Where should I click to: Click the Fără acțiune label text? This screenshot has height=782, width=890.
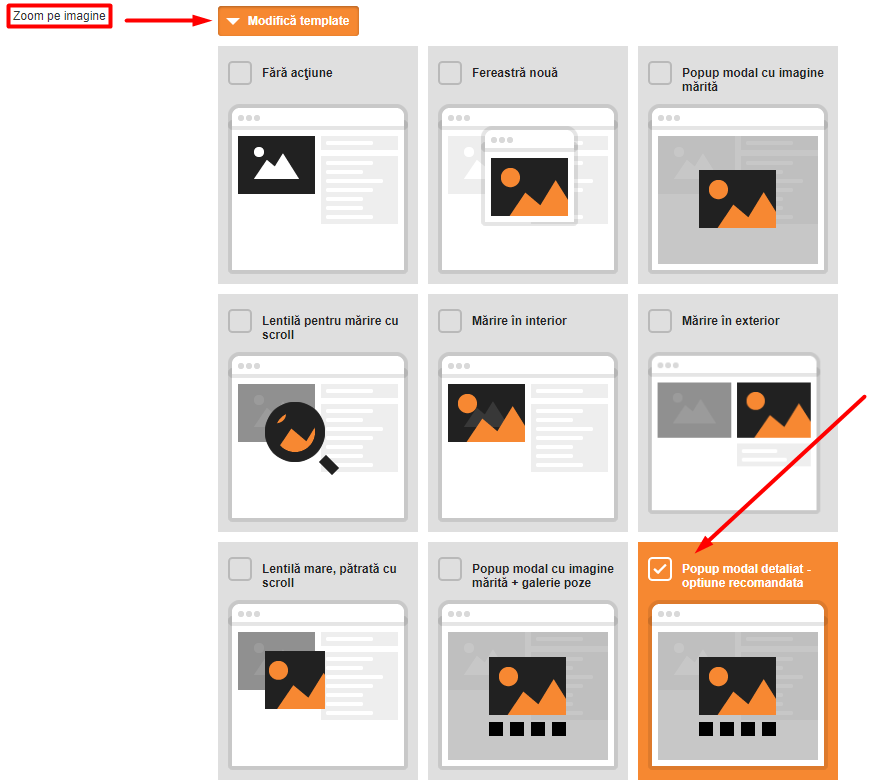[297, 73]
